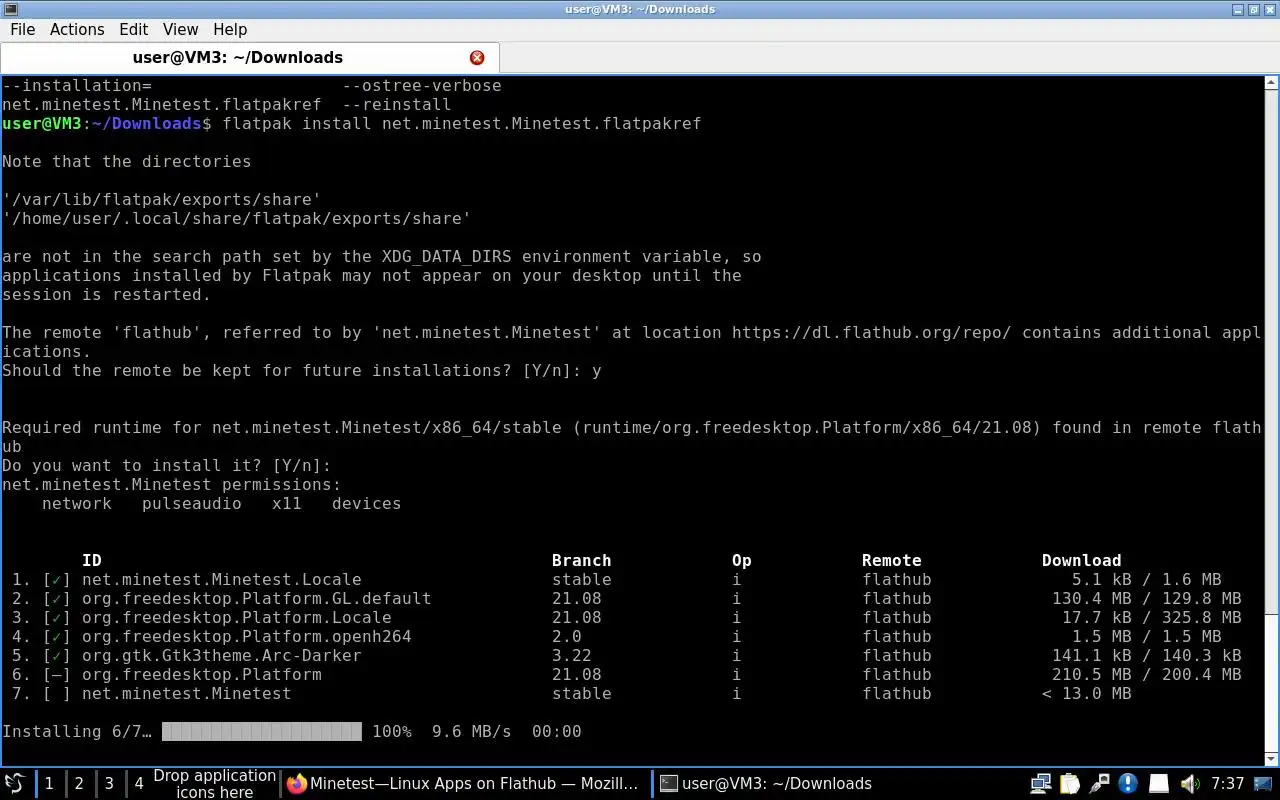Switch to workspace 4
The height and width of the screenshot is (800, 1280).
tap(139, 783)
